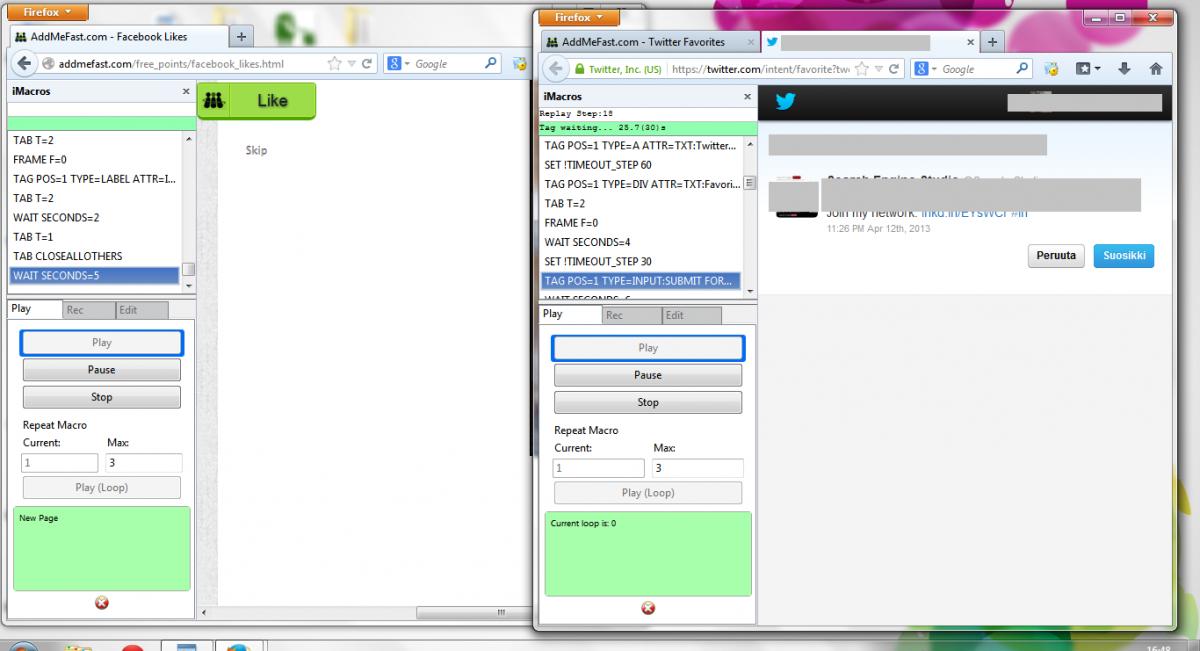The height and width of the screenshot is (651, 1200).
Task: Switch to the Edit tab in the right iMacros panel
Action: pos(691,315)
